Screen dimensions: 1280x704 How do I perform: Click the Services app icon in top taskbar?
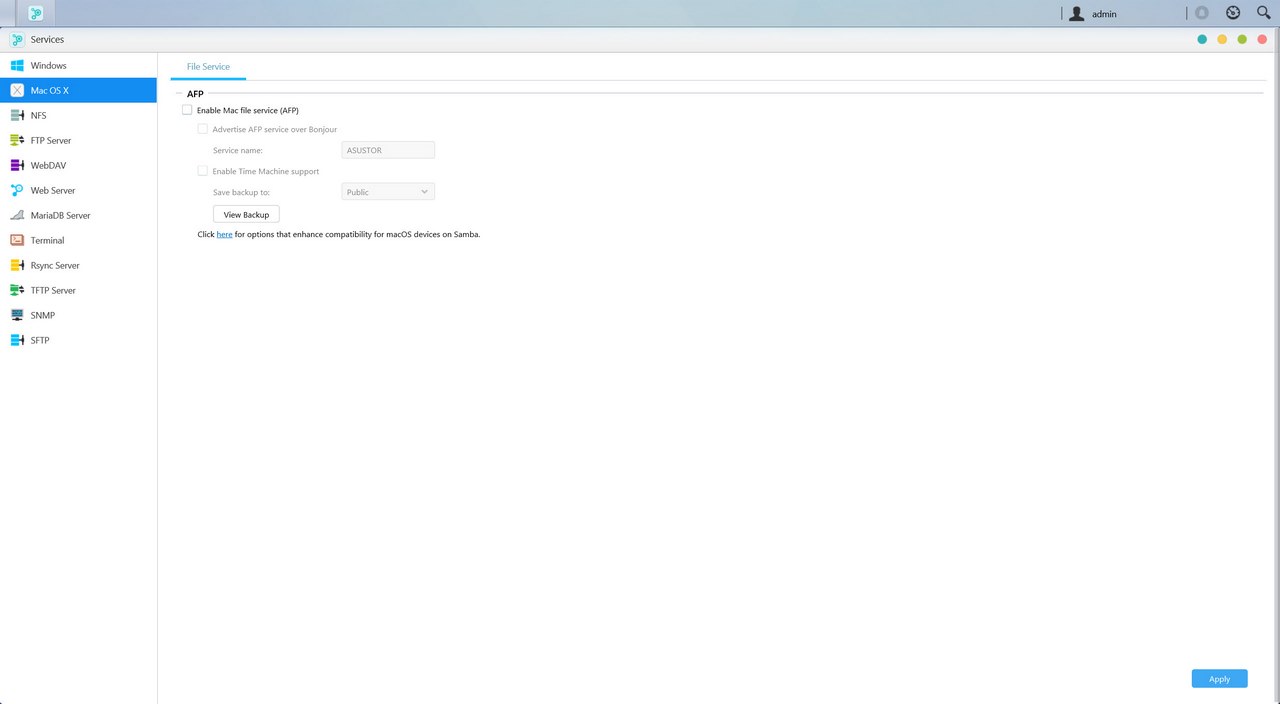(x=37, y=14)
